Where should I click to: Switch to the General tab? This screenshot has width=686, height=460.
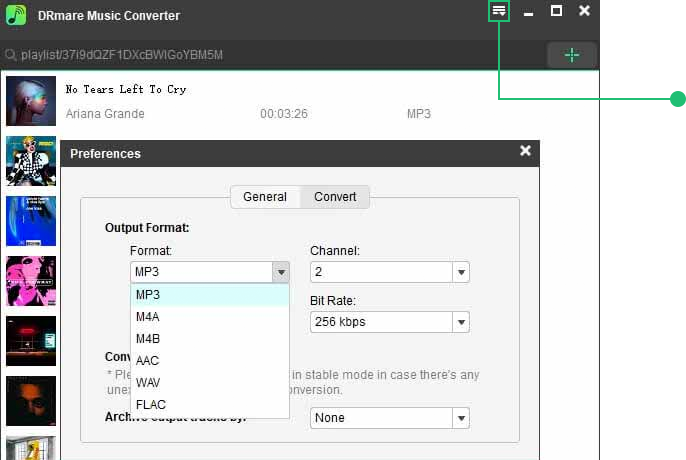tap(265, 197)
